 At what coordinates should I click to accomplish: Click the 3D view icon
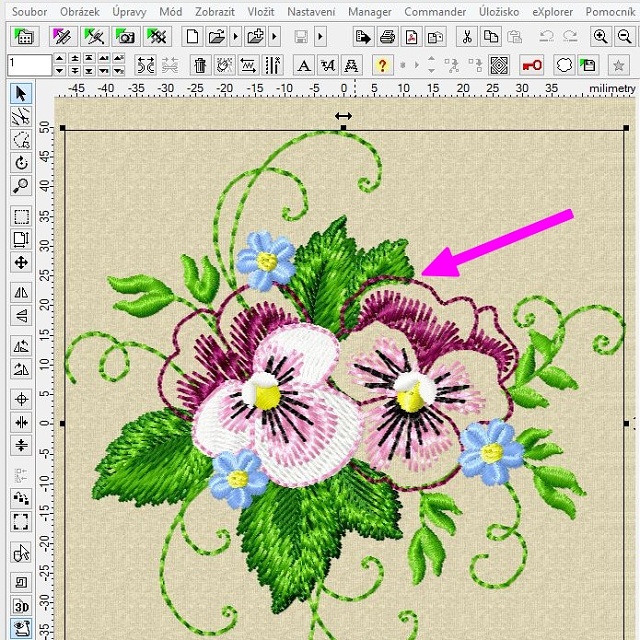tap(21, 606)
